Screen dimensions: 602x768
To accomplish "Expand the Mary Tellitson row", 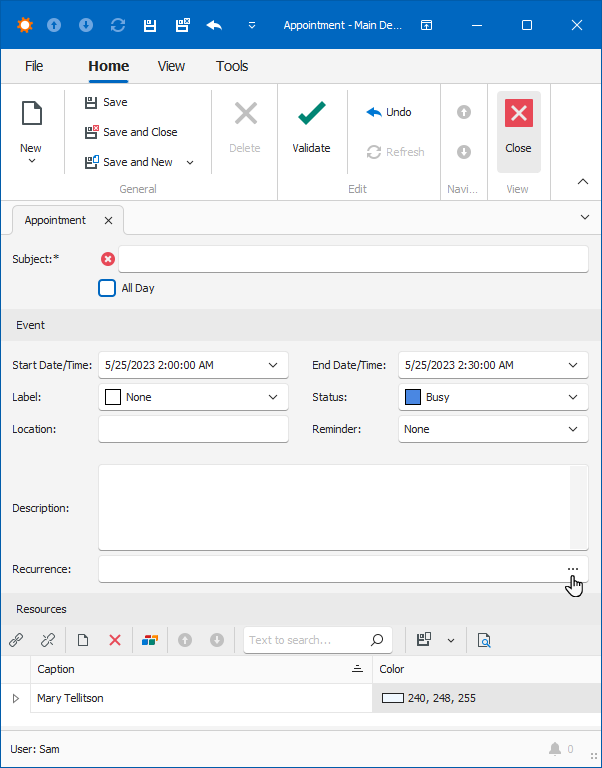I will 16,698.
